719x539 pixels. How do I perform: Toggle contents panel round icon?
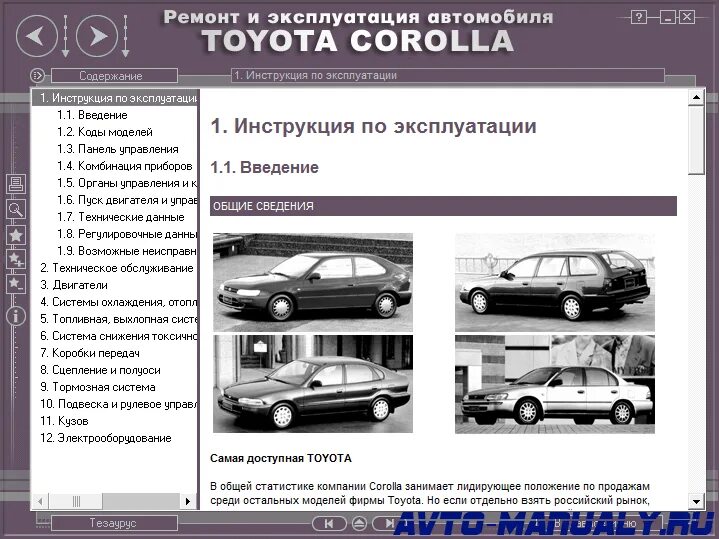click(37, 75)
